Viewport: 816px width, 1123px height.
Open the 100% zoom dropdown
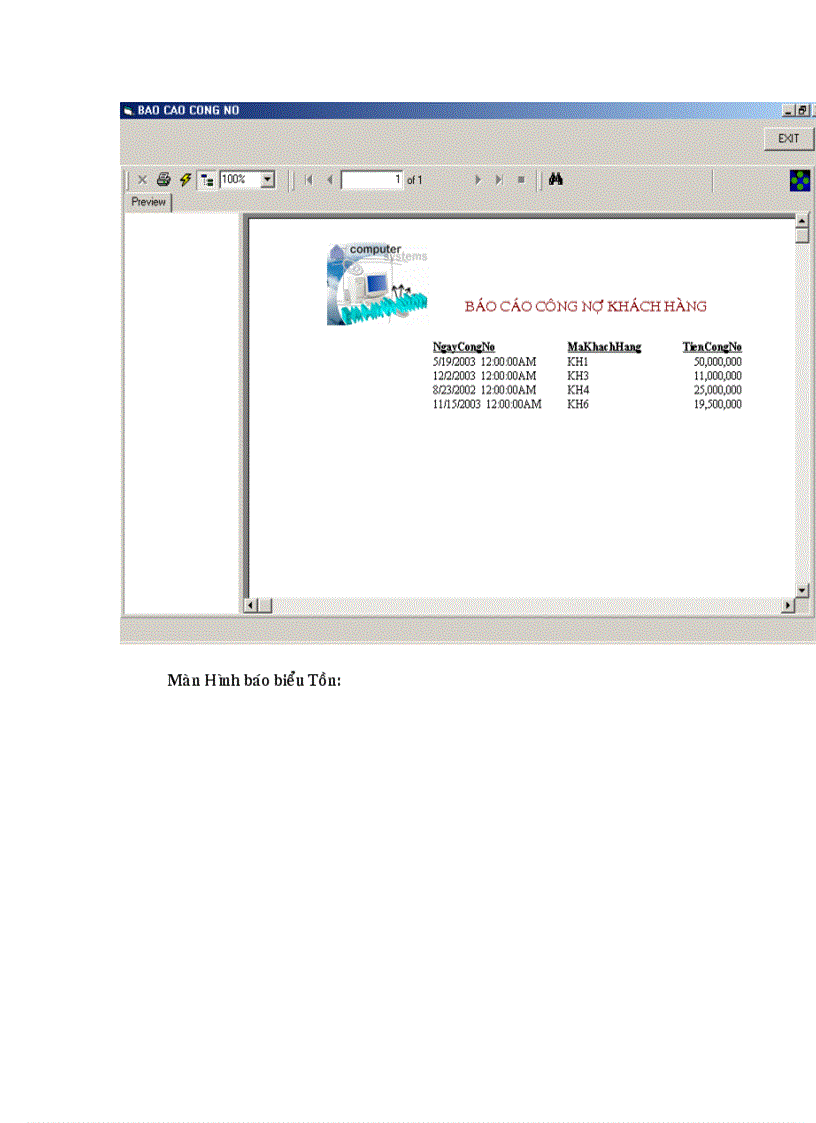(x=267, y=180)
